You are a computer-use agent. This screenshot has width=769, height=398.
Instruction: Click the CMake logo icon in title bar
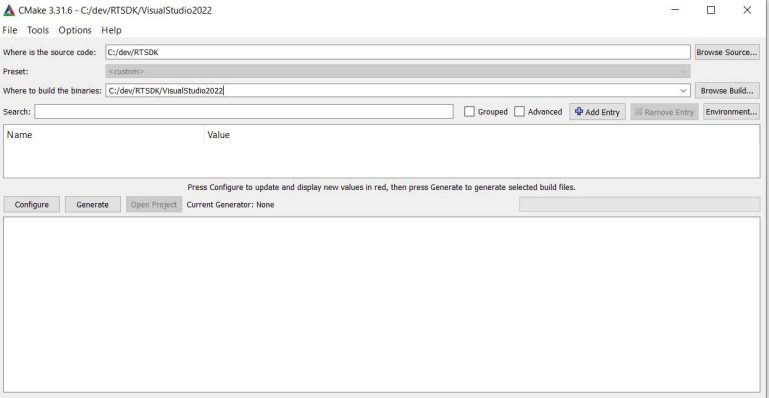[x=9, y=10]
